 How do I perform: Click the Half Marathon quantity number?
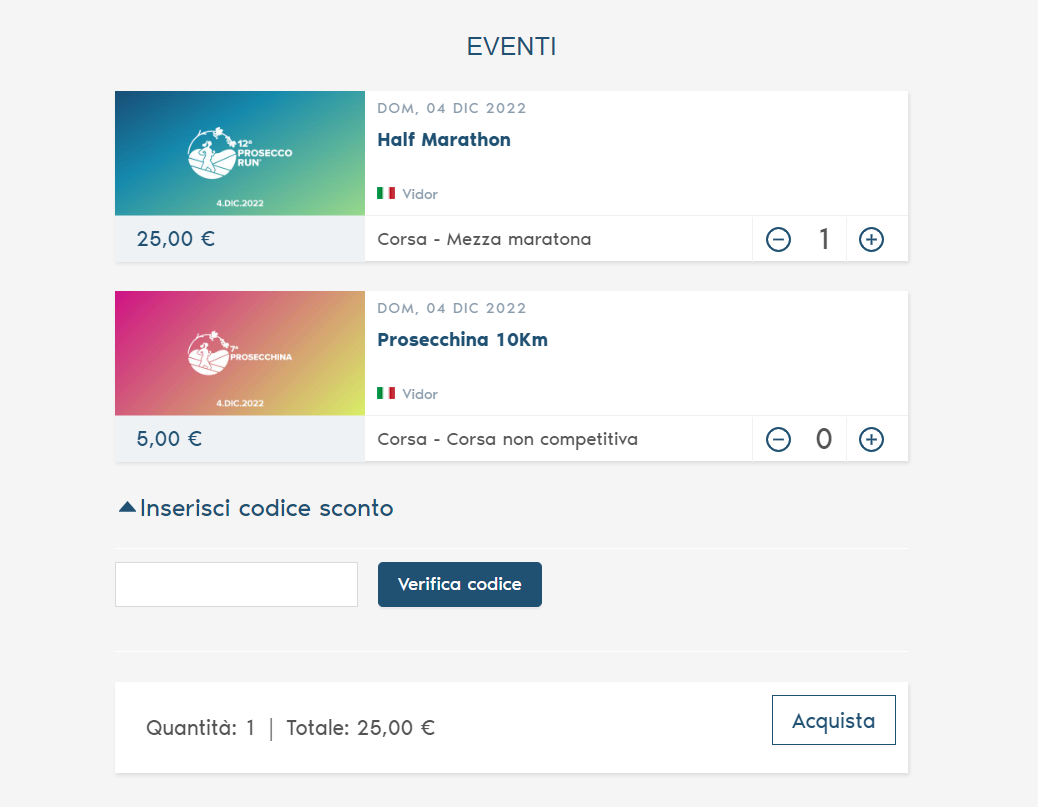(x=824, y=240)
